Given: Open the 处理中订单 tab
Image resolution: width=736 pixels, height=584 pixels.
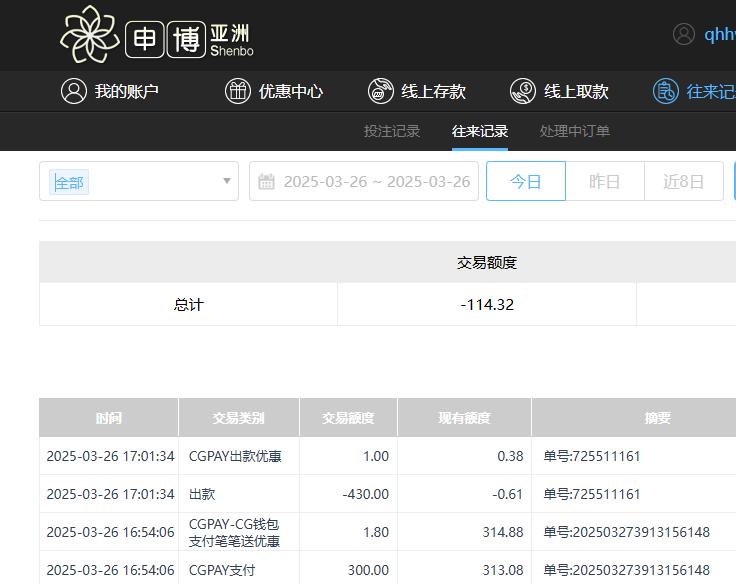Looking at the screenshot, I should [574, 131].
